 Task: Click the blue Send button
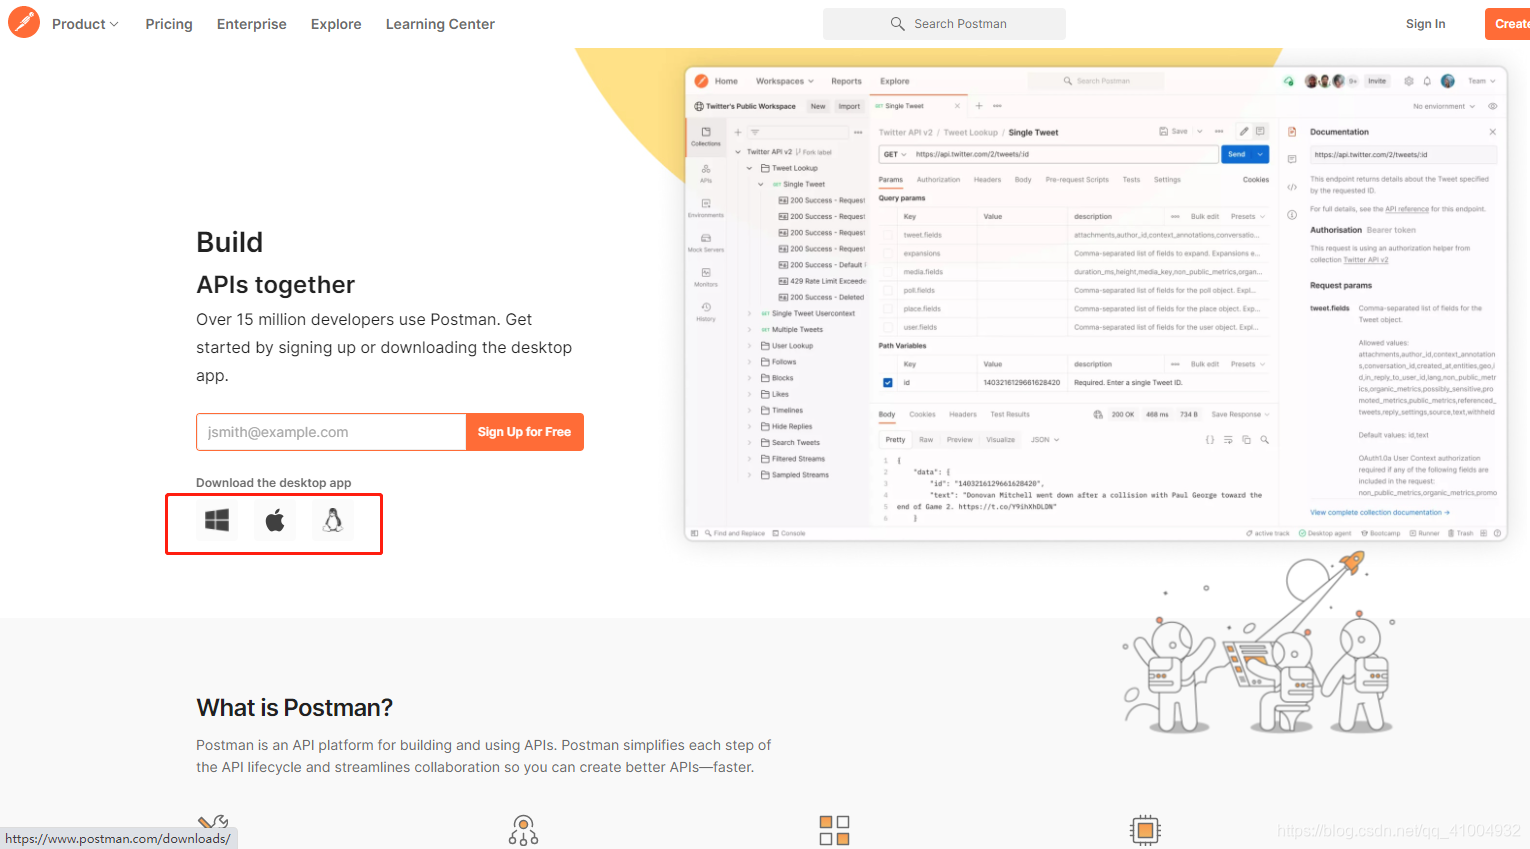point(1237,154)
